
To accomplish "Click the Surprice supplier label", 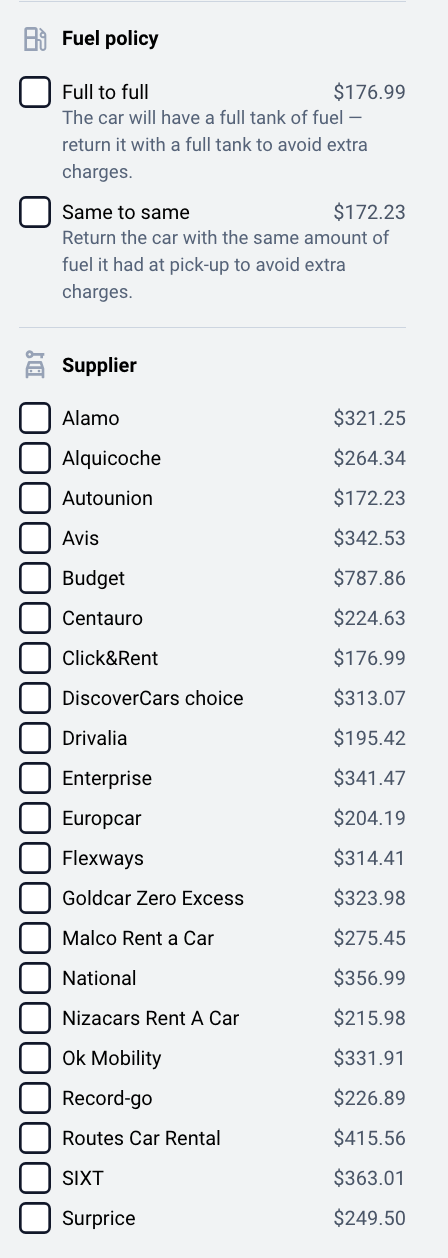I will [98, 1218].
